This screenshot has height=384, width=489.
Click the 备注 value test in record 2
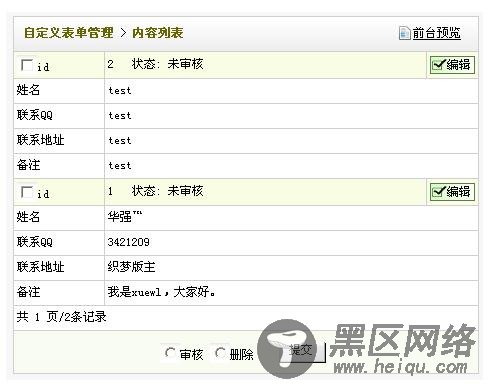click(x=120, y=165)
